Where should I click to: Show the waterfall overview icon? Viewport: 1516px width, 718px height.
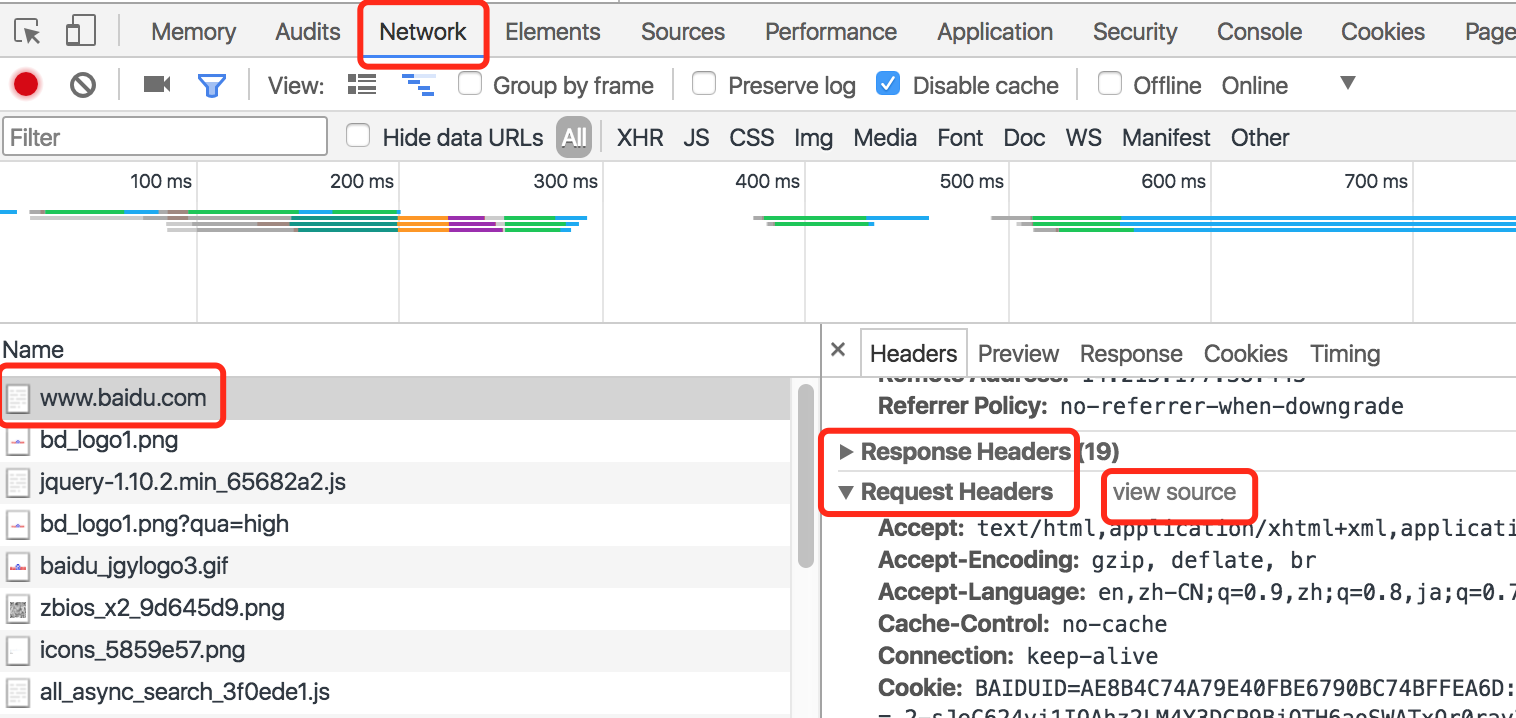(418, 85)
